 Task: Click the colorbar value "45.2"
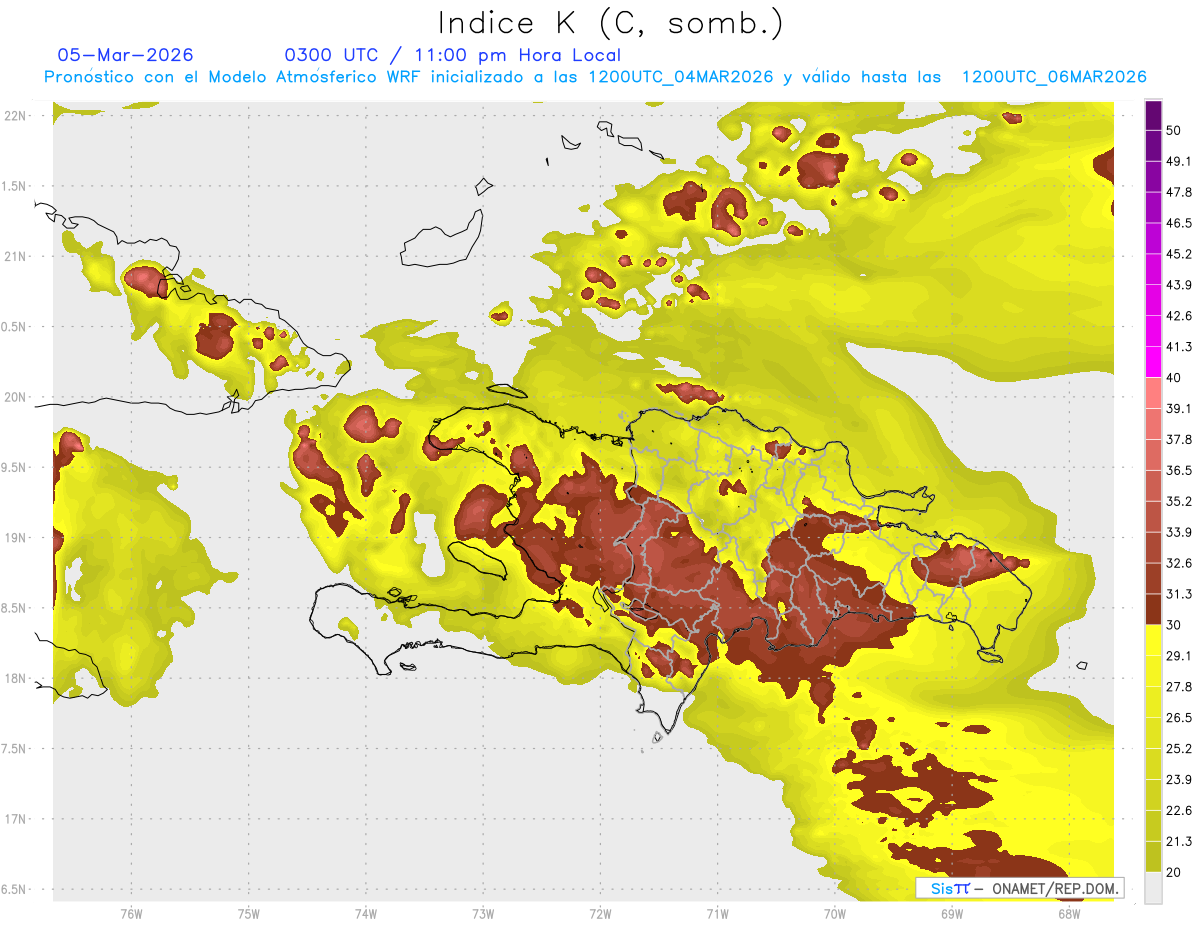[1179, 254]
